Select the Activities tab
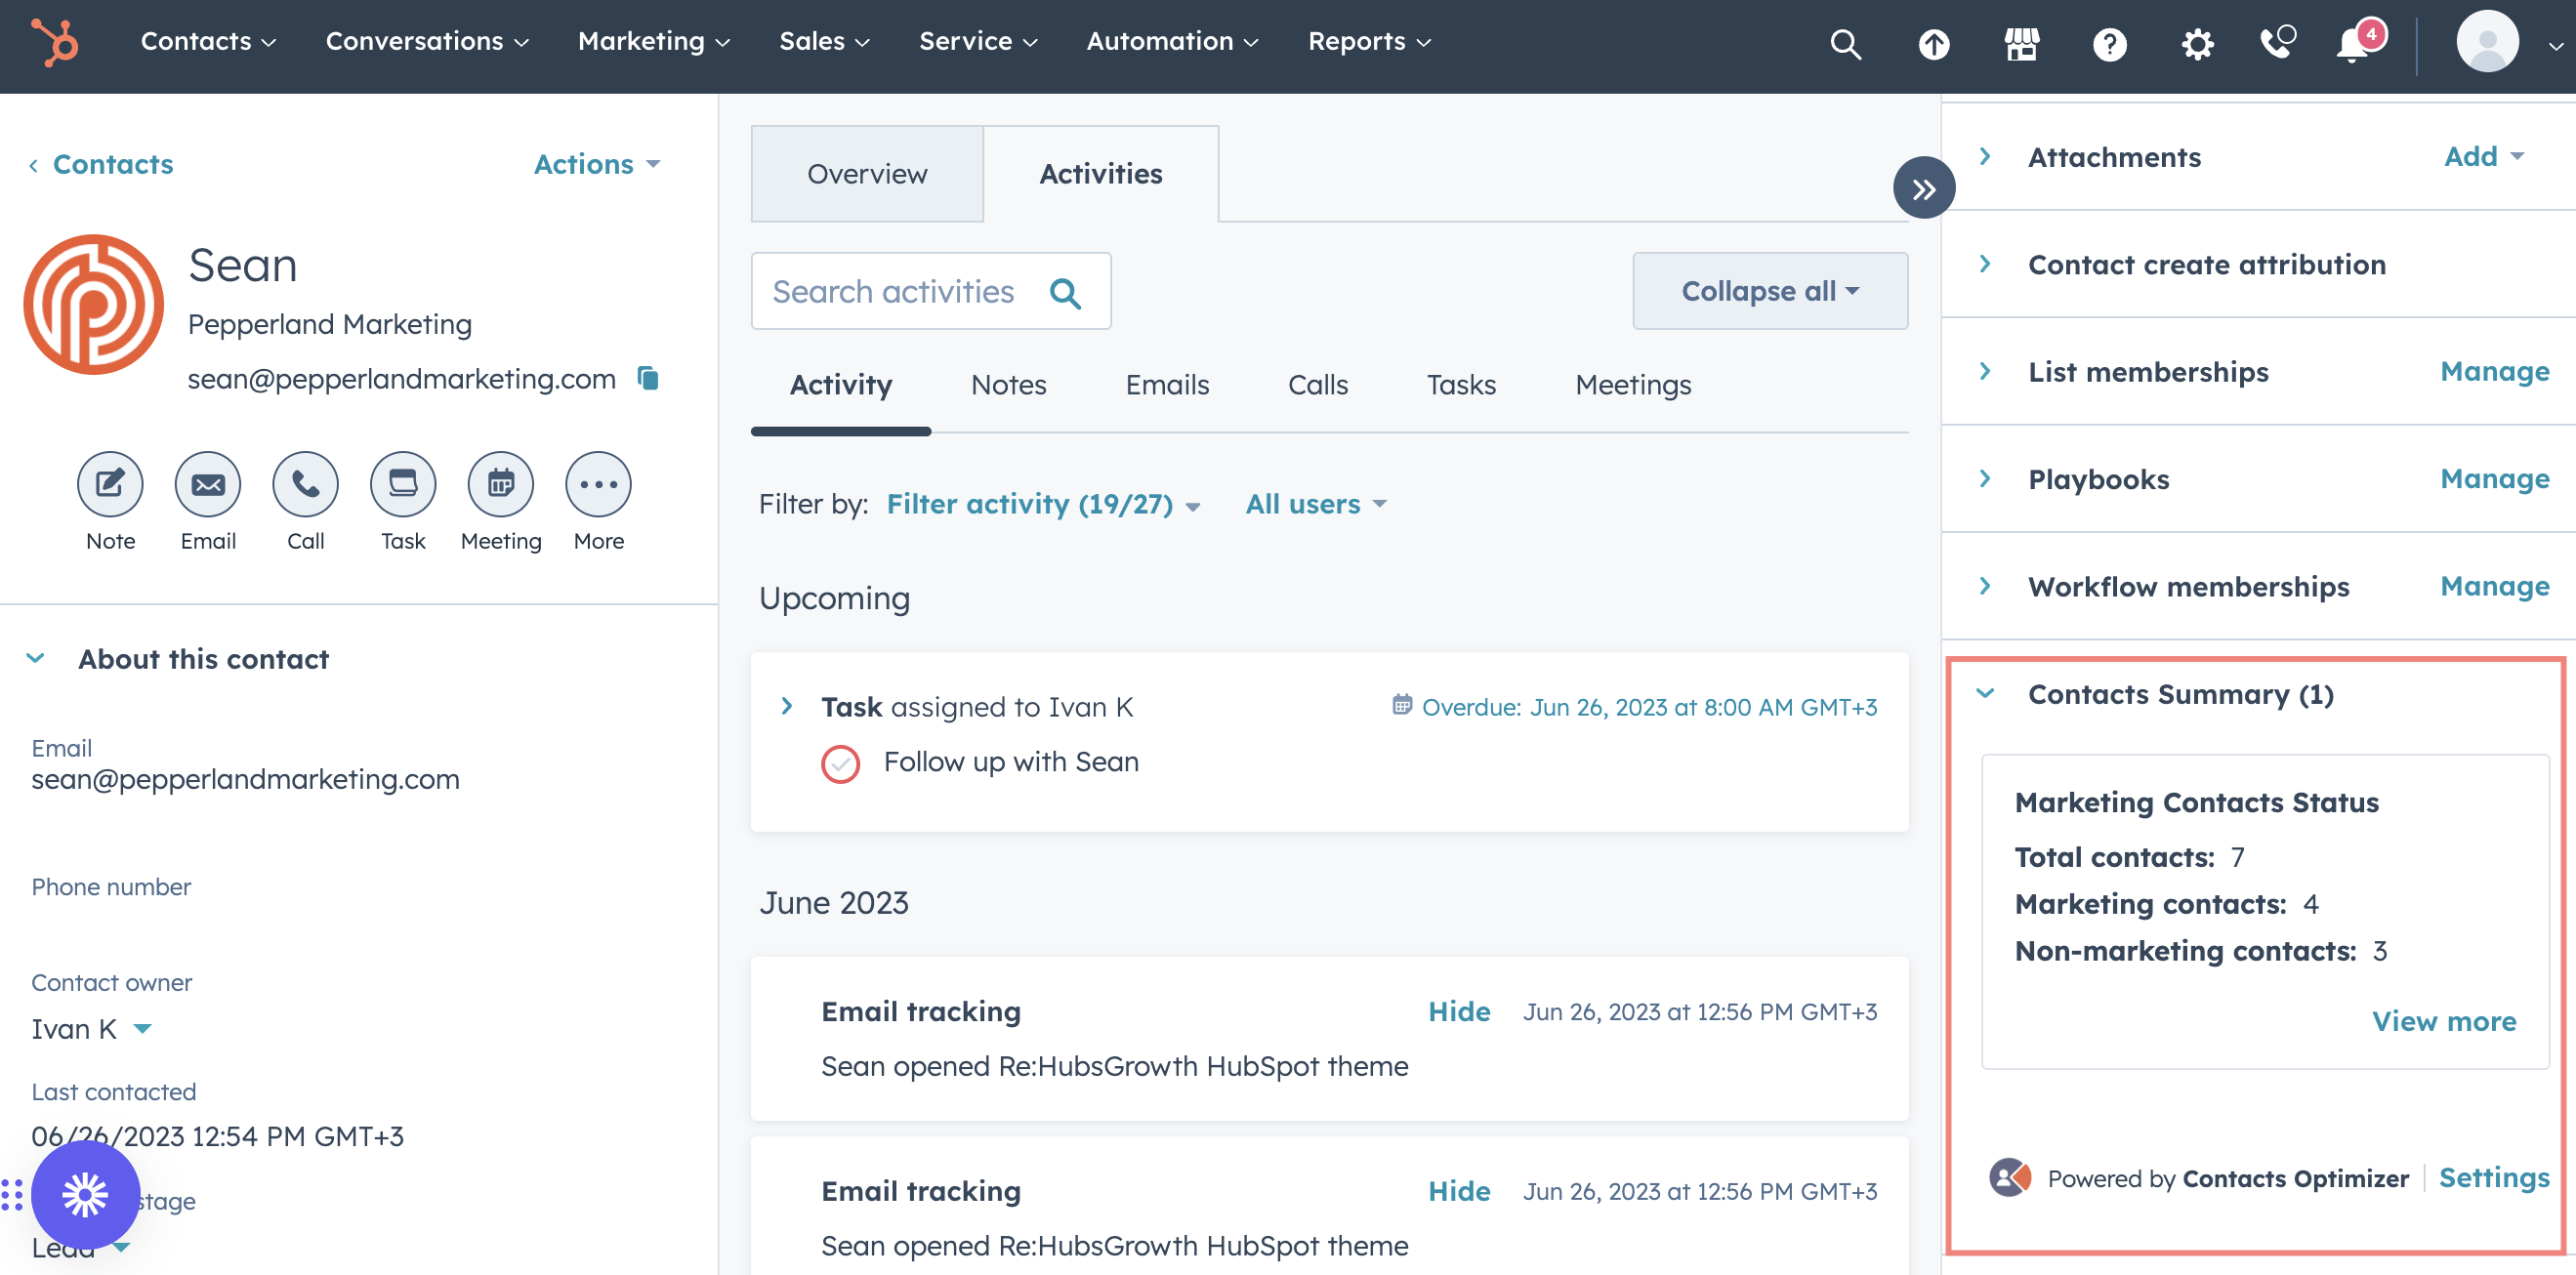The width and height of the screenshot is (2576, 1275). point(1100,174)
